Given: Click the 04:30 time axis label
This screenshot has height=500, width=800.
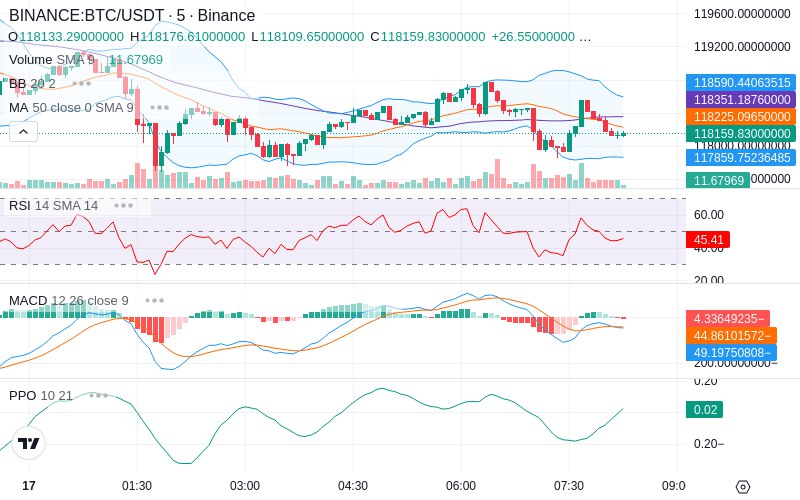Looking at the screenshot, I should point(353,486).
